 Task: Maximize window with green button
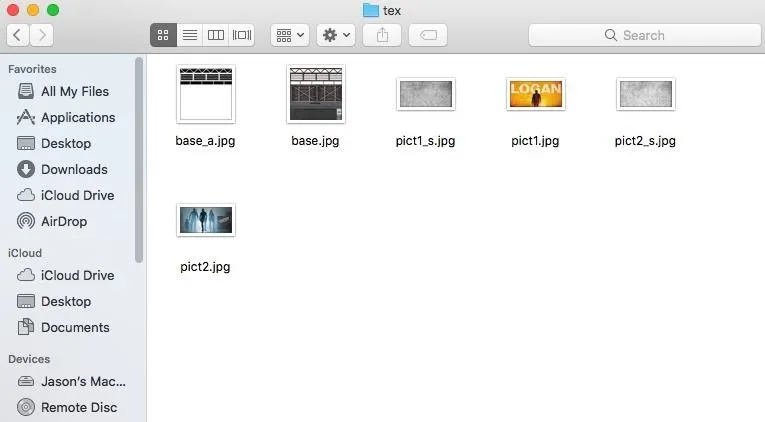(x=53, y=10)
